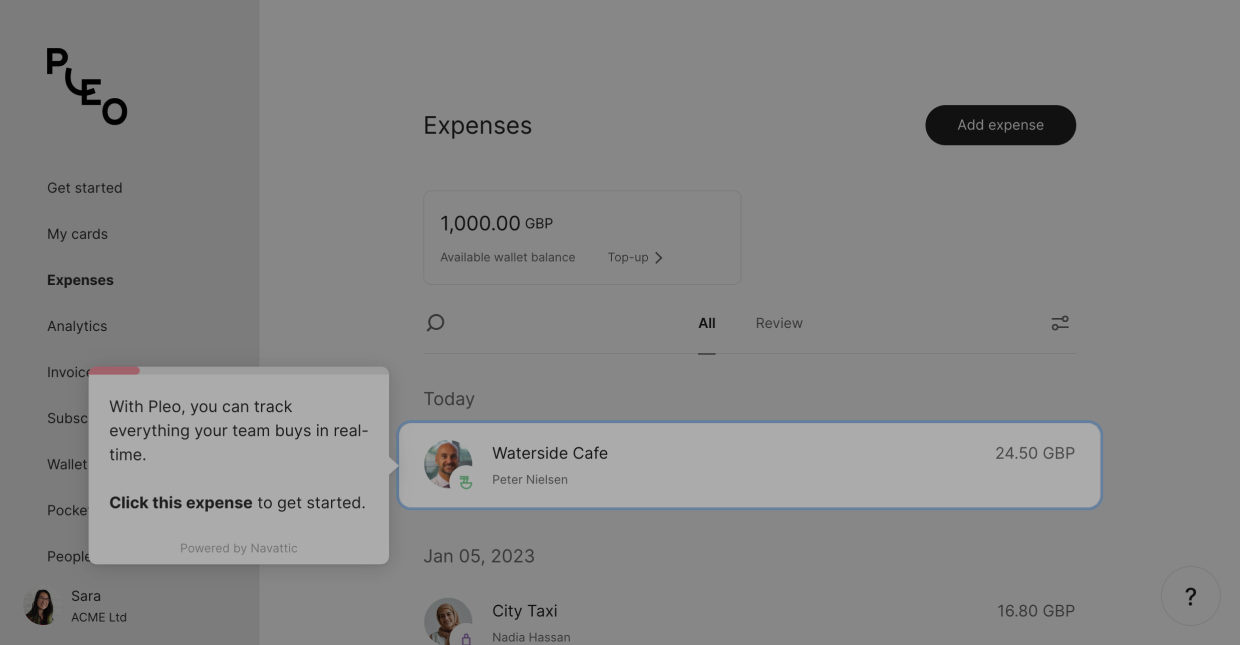This screenshot has height=645, width=1240.
Task: Go to My cards in the sidebar
Action: (77, 234)
